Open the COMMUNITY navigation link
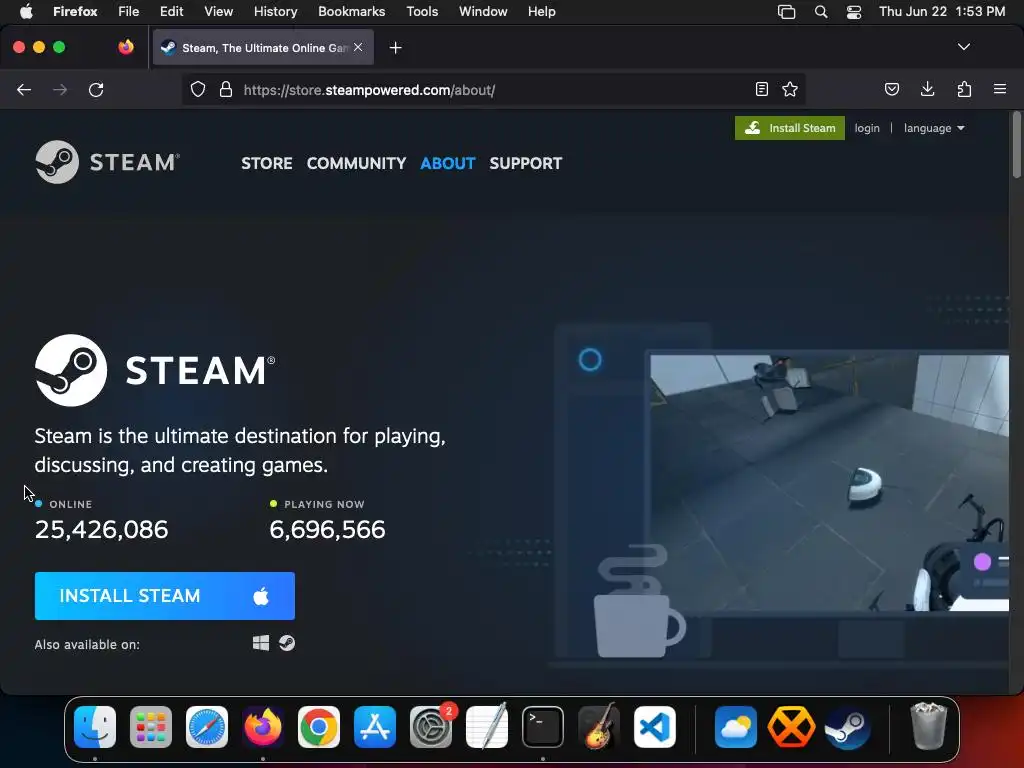Image resolution: width=1024 pixels, height=768 pixels. [x=357, y=163]
